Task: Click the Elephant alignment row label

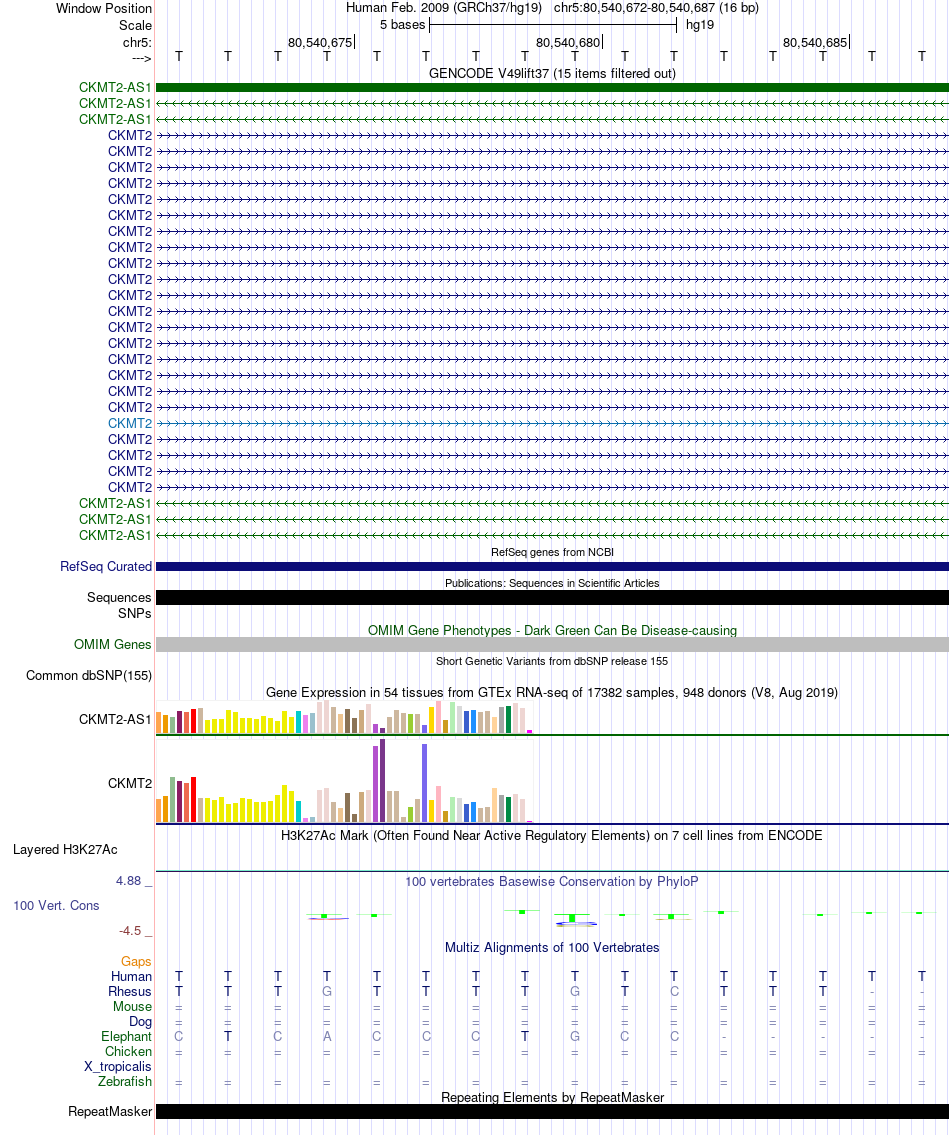Action: [x=127, y=1037]
